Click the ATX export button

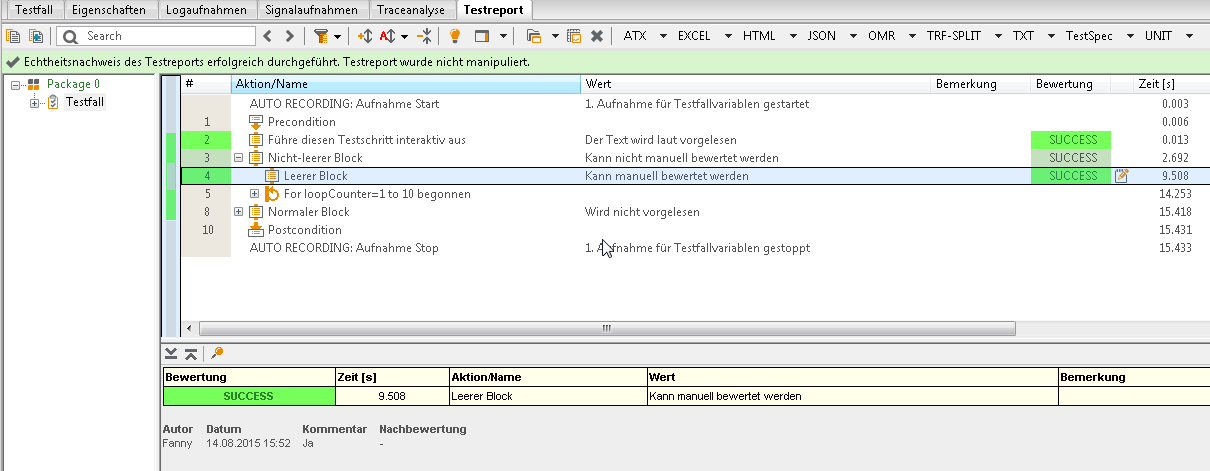click(x=635, y=36)
